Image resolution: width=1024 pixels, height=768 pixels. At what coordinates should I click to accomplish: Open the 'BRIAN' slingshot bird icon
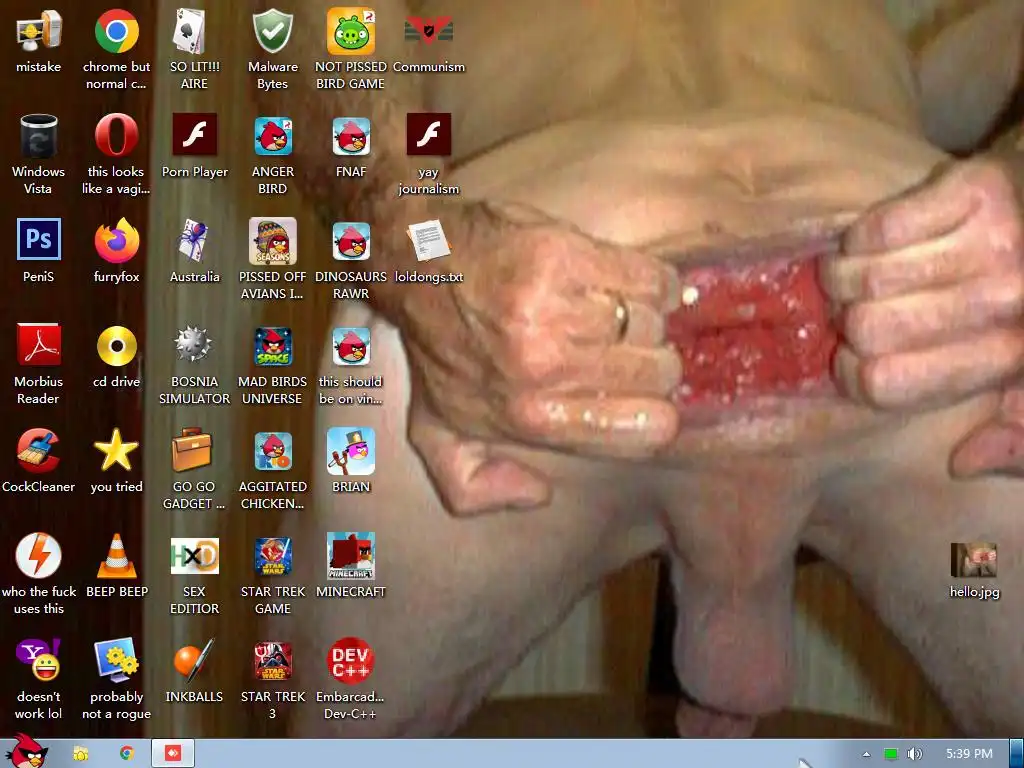click(351, 451)
